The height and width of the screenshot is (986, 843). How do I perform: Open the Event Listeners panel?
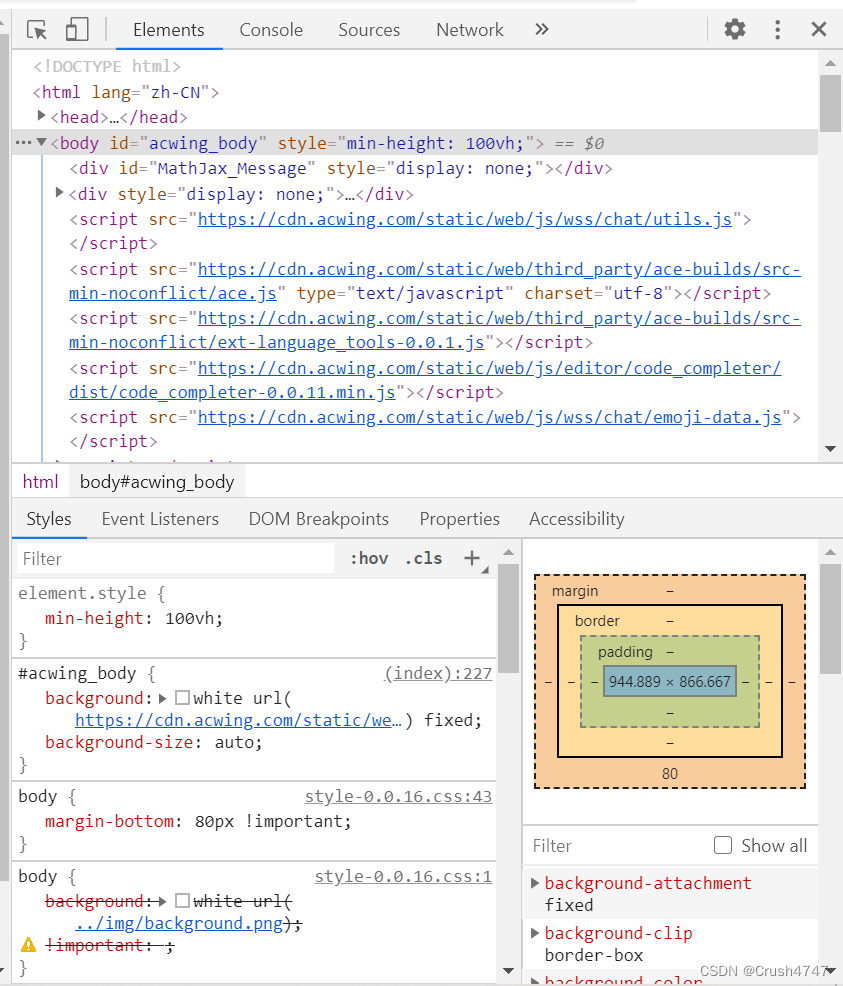[160, 519]
